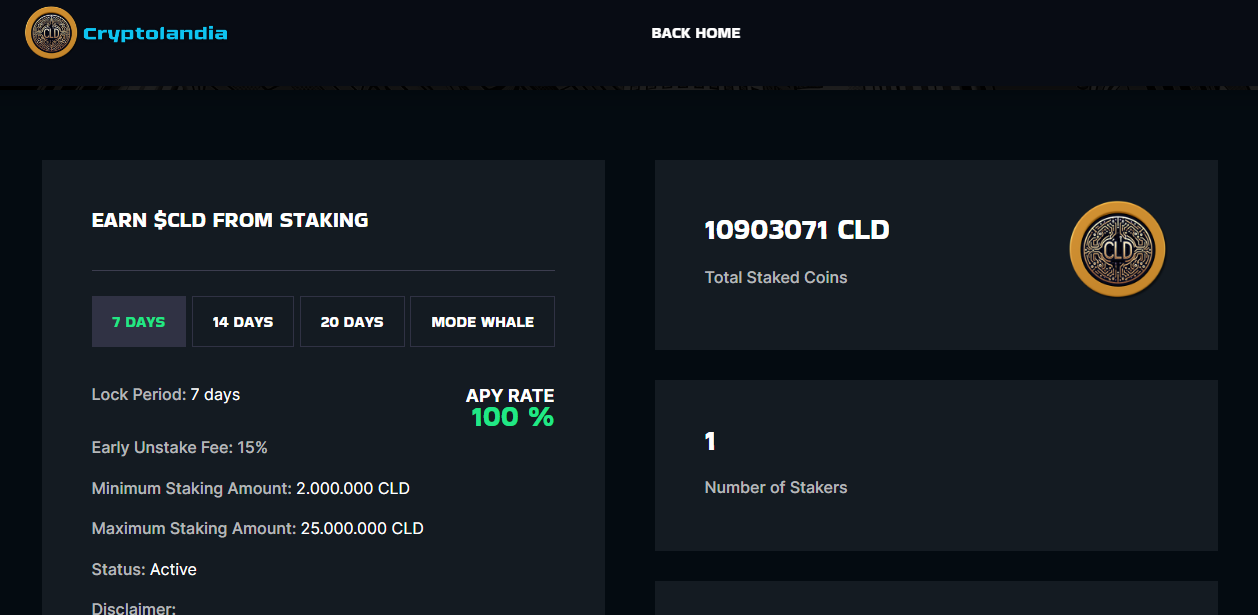Click the Total Staked Coins label
This screenshot has height=615, width=1258.
click(775, 277)
